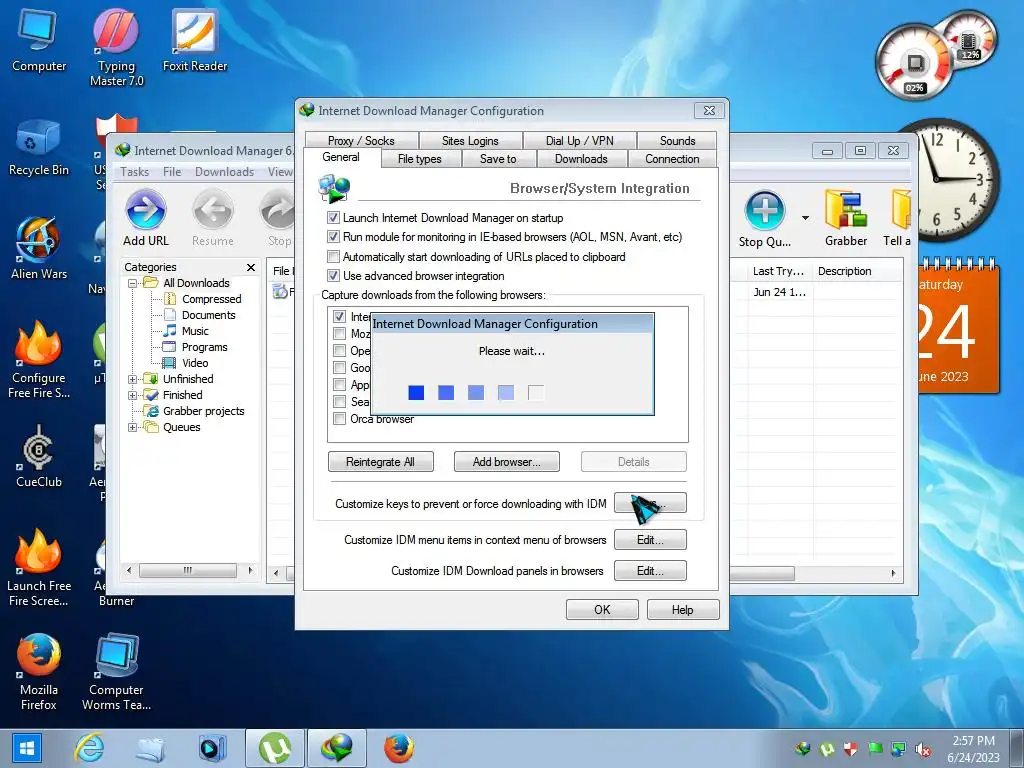
Task: Open the Tasks menu in IDM
Action: (135, 172)
